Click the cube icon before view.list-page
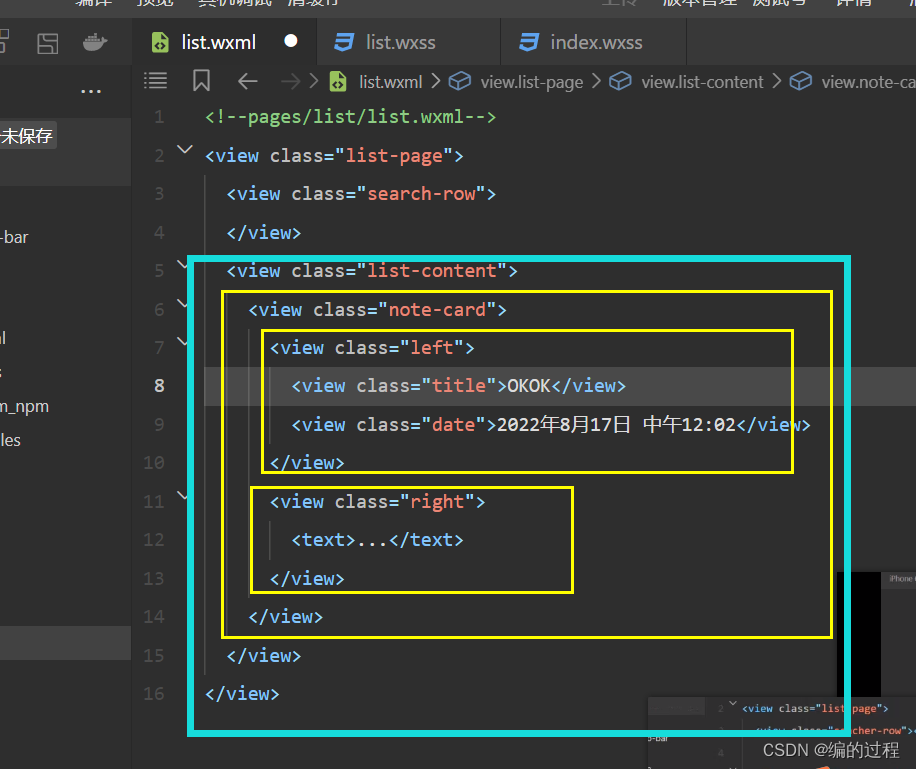Viewport: 916px width, 769px height. 460,81
